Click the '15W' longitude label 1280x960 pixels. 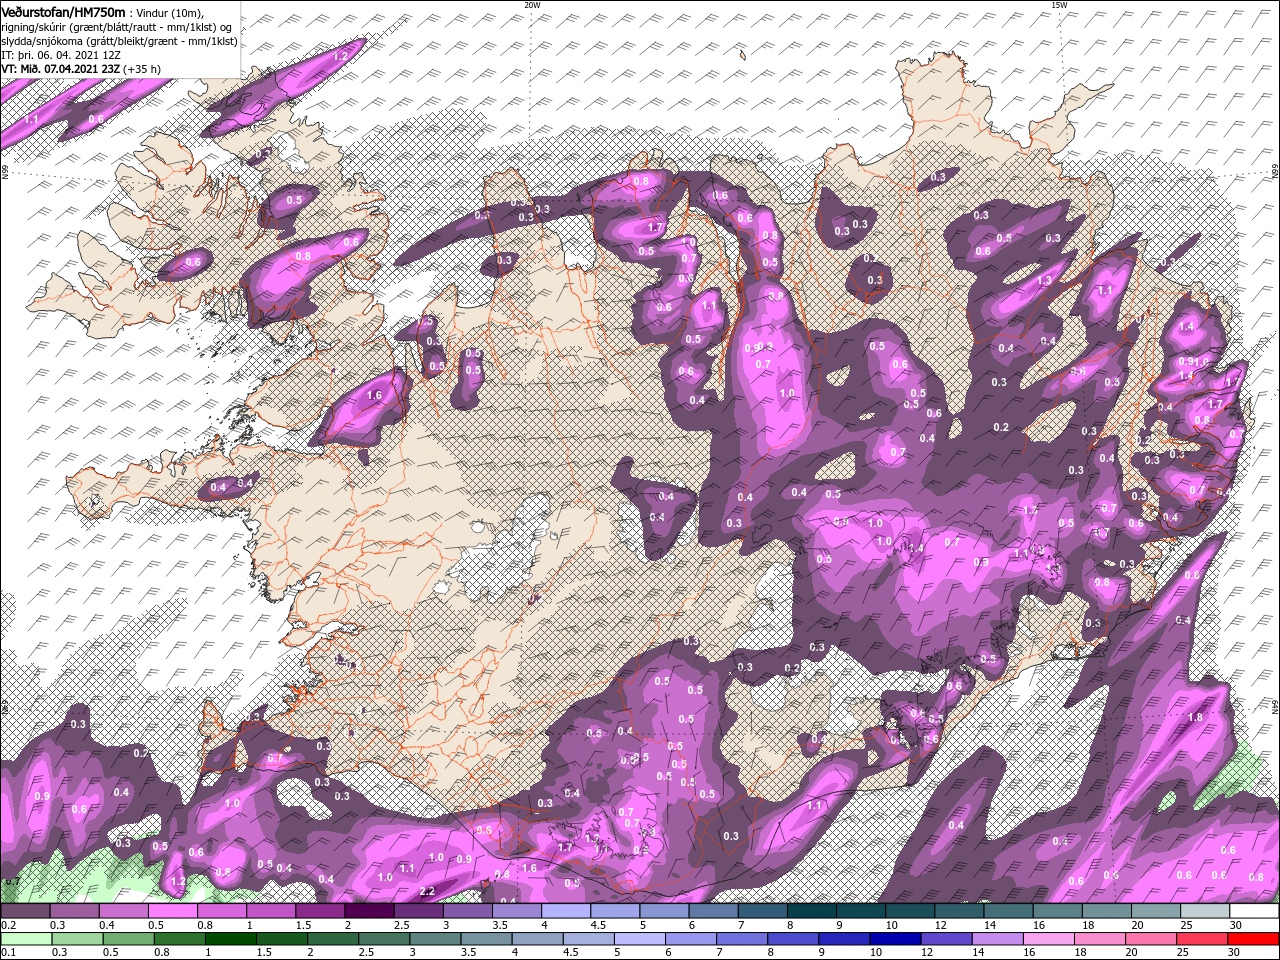1059,5
